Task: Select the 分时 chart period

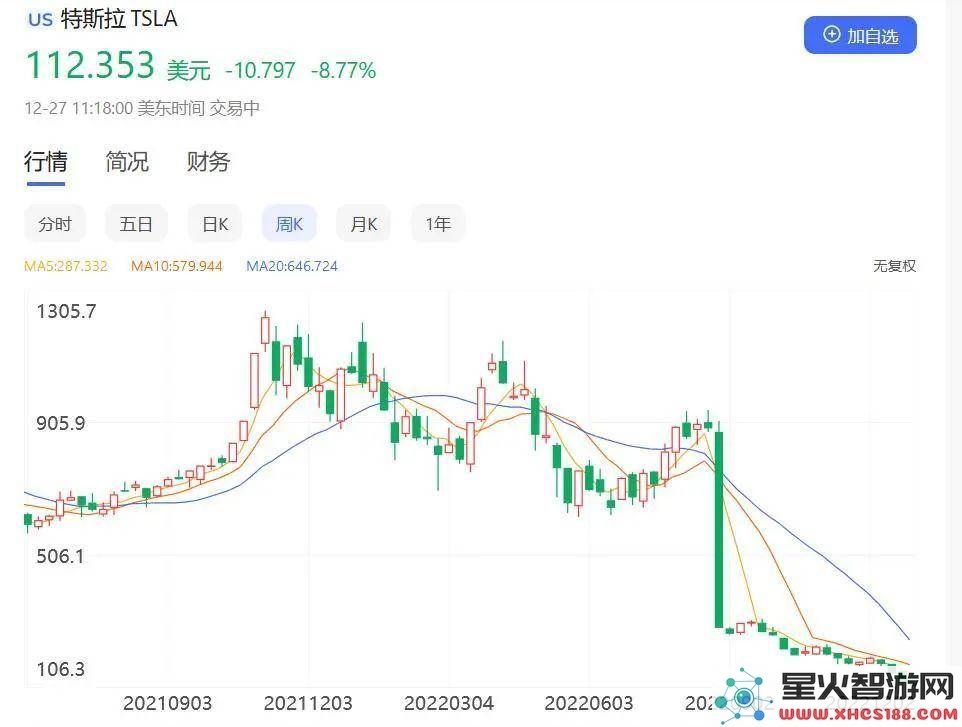Action: 55,224
